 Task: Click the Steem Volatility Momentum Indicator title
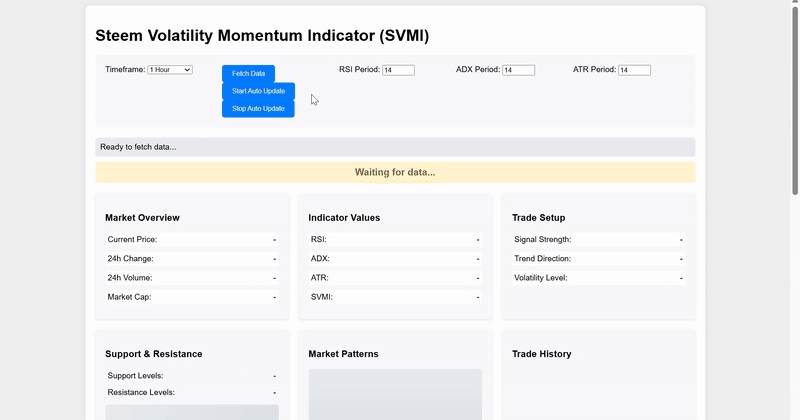click(x=262, y=36)
